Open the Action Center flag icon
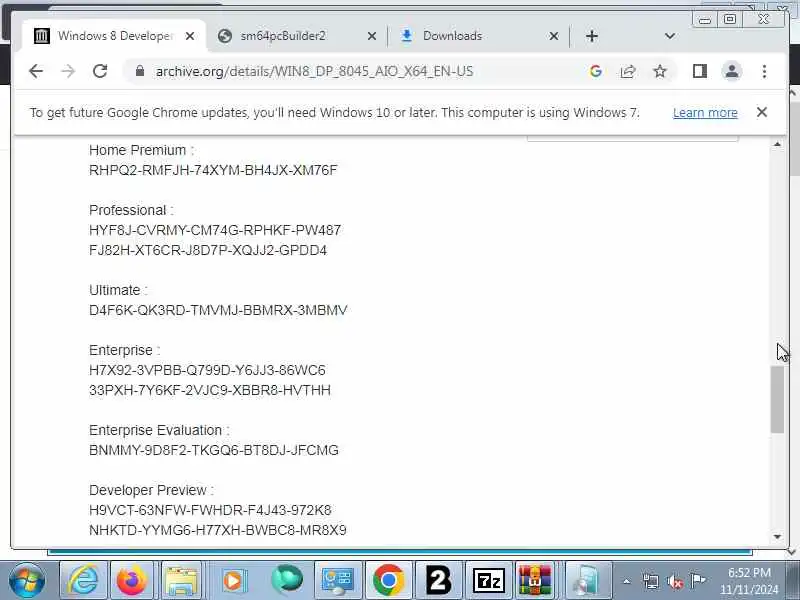 click(x=697, y=581)
